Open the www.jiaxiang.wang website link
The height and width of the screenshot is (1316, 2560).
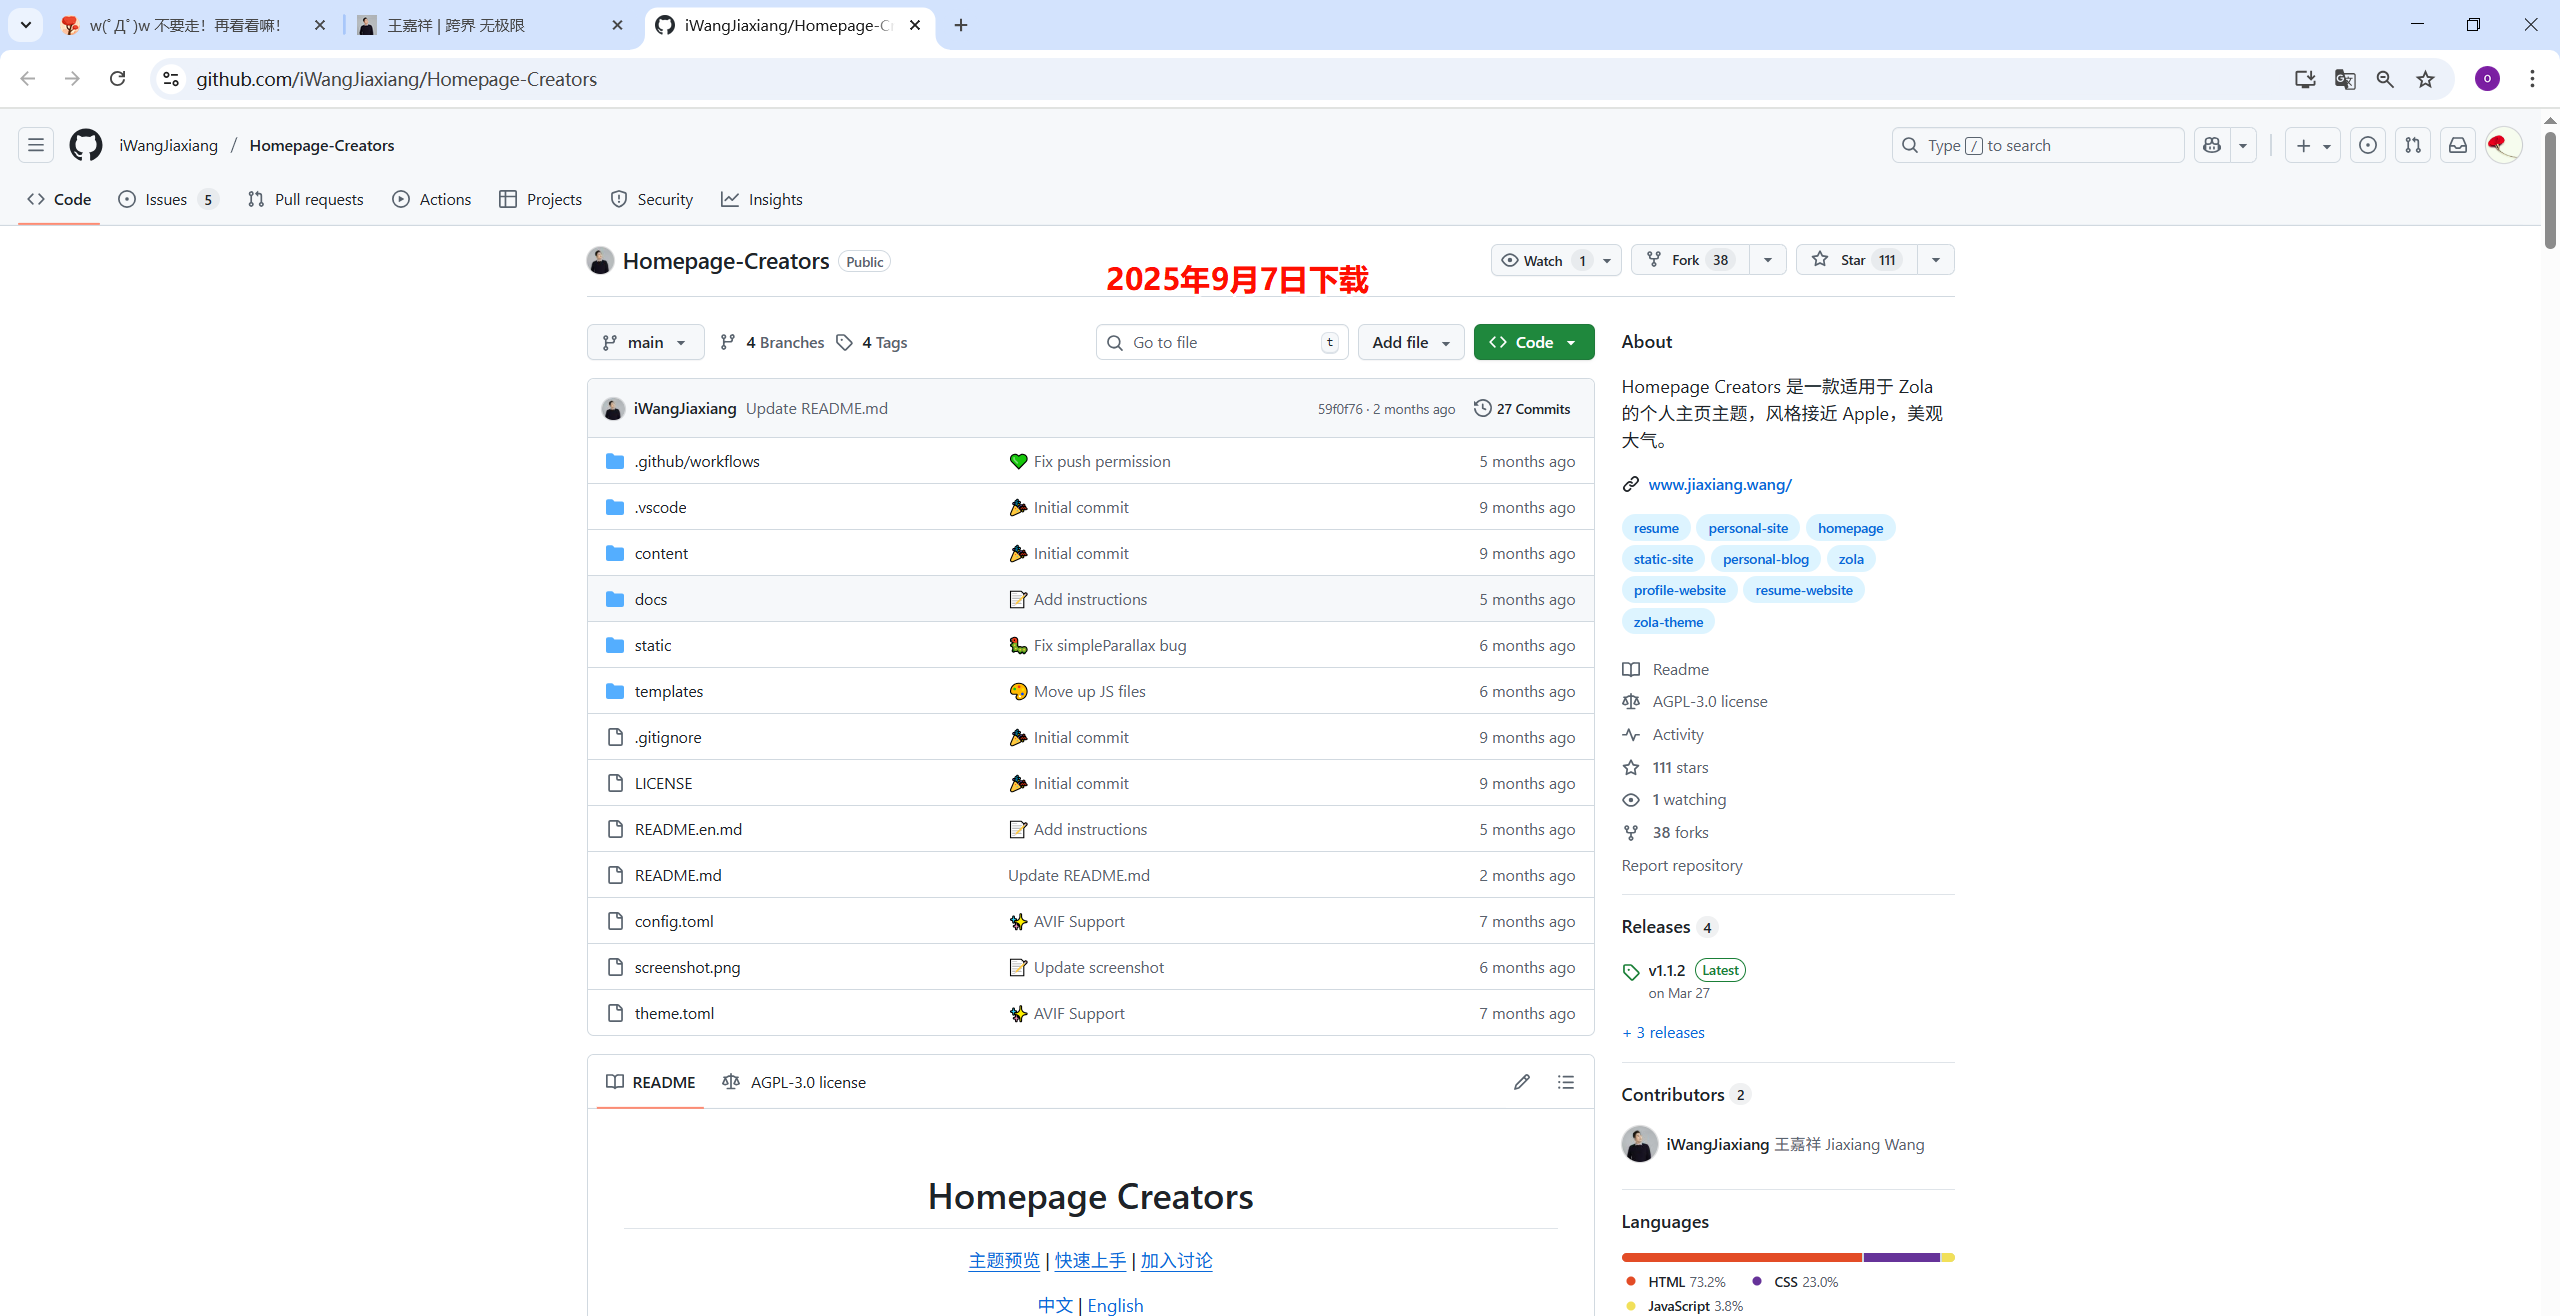coord(1720,484)
